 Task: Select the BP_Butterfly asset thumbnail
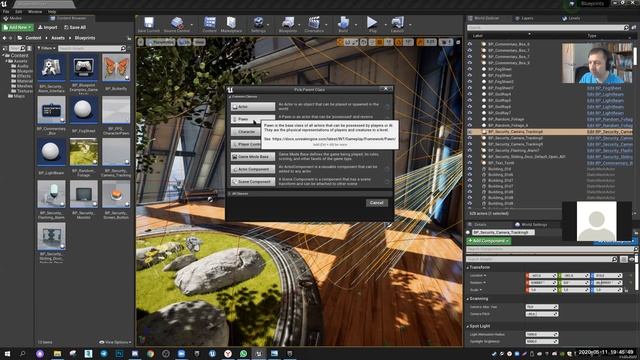(116, 67)
